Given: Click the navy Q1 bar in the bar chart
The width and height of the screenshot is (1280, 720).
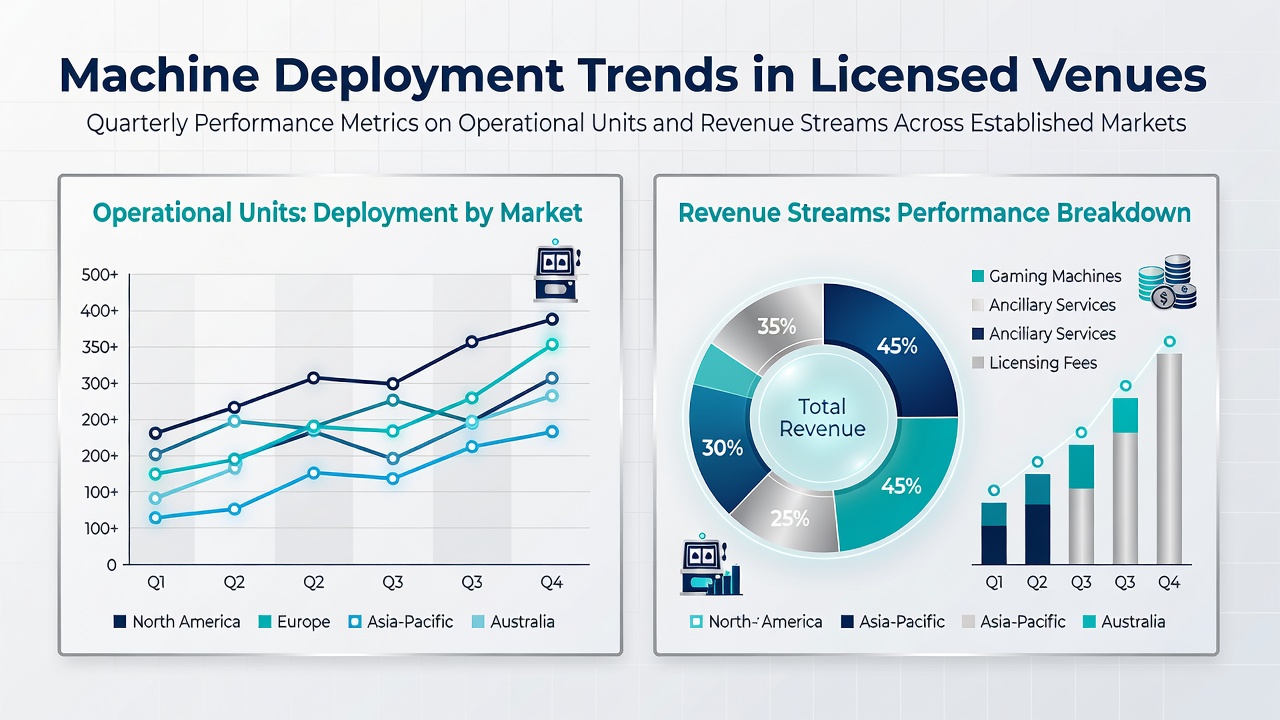Looking at the screenshot, I should [994, 544].
